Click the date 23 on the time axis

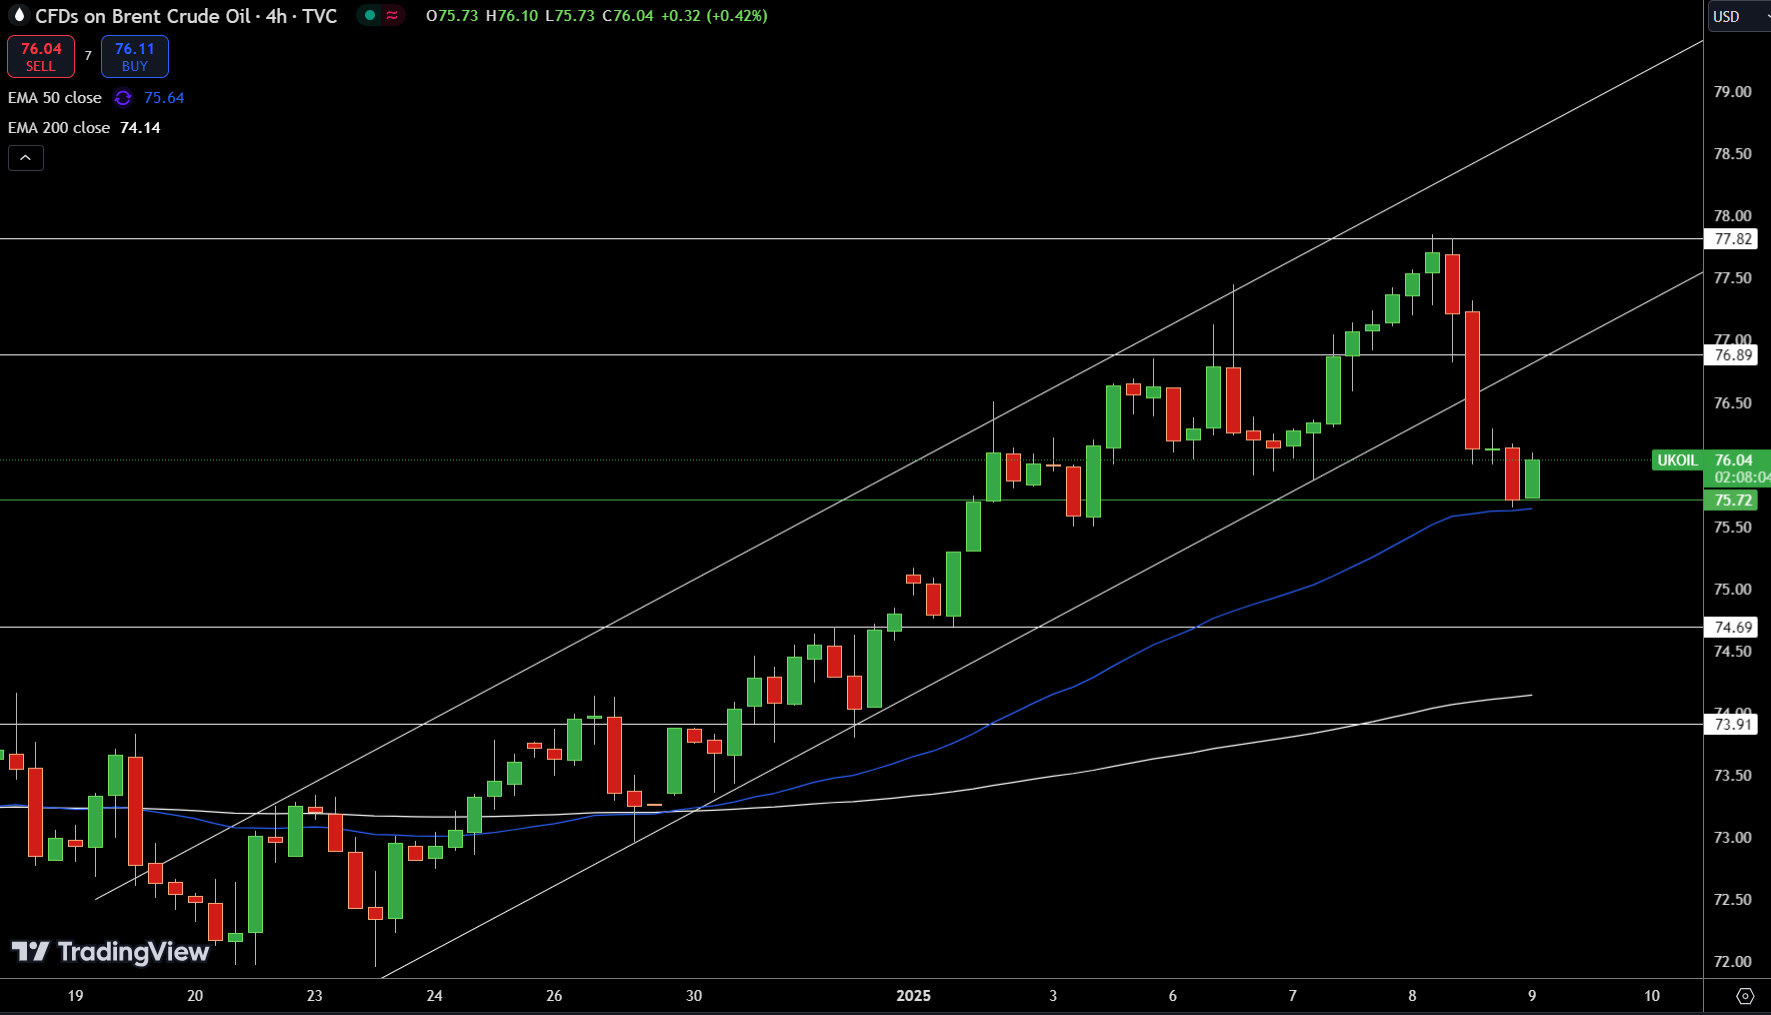coord(315,996)
